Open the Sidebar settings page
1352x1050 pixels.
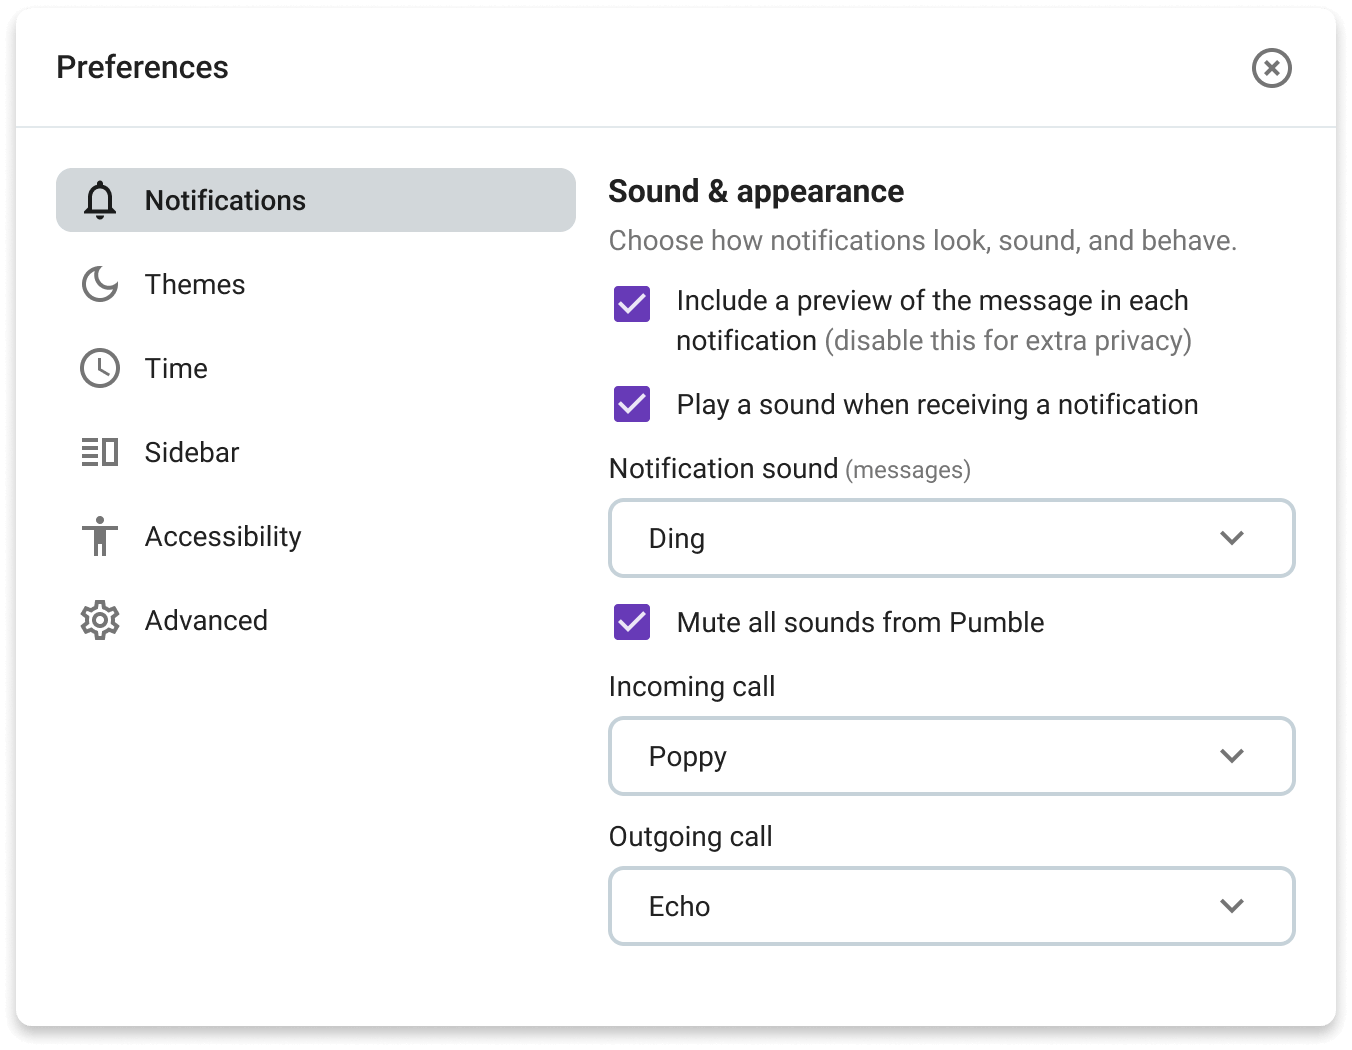(x=192, y=452)
